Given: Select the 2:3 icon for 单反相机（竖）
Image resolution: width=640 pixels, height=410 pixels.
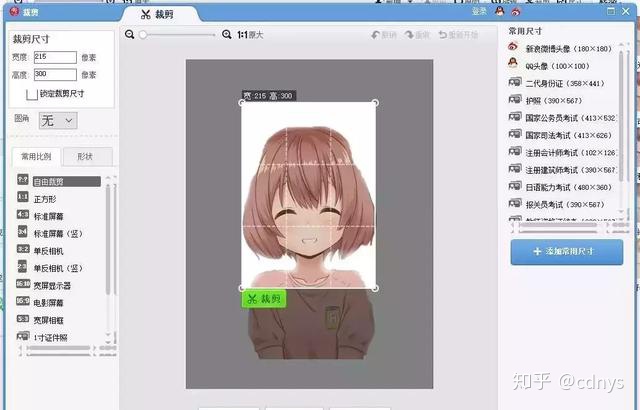Looking at the screenshot, I should point(23,267).
